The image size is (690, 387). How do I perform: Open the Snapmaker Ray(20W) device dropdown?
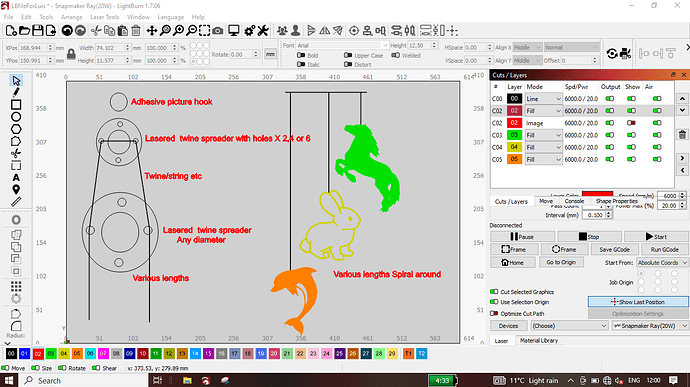[x=650, y=326]
